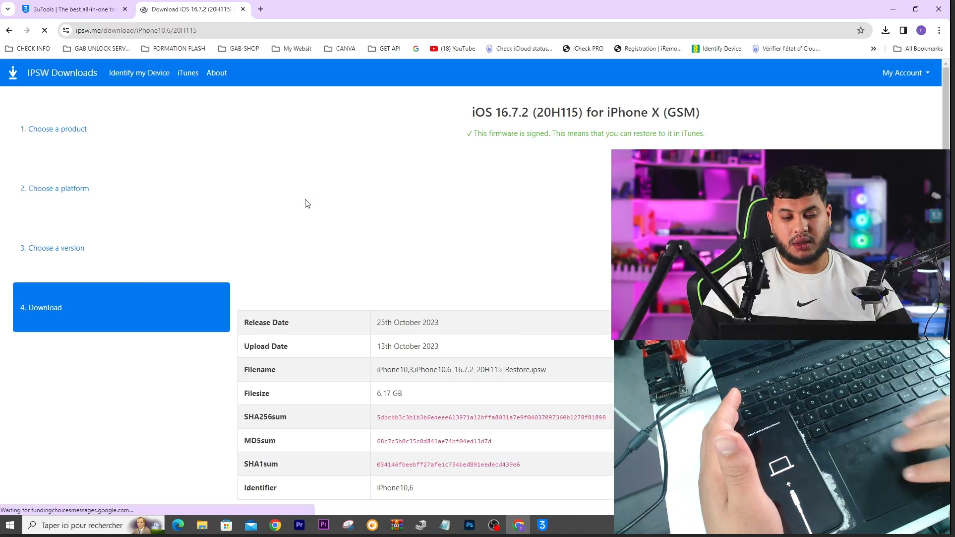955x537 pixels.
Task: Select step 4. Download
Action: pos(121,307)
